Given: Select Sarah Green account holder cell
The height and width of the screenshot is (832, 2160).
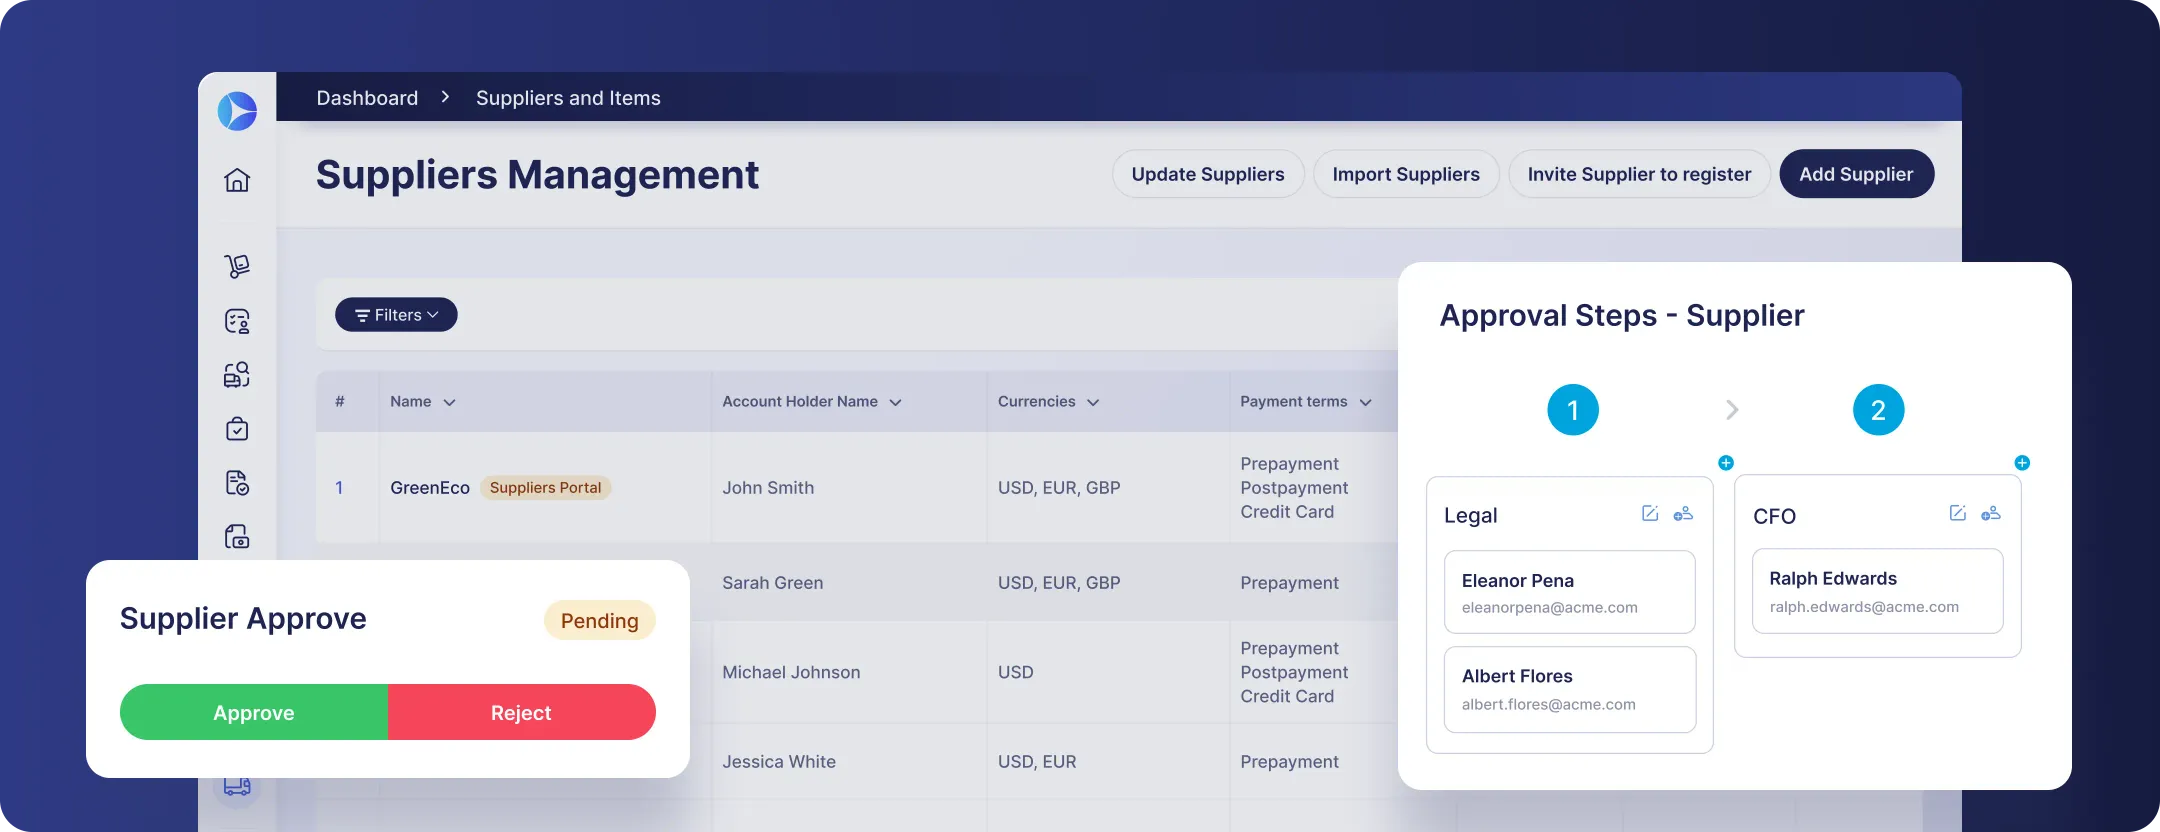Looking at the screenshot, I should pyautogui.click(x=773, y=582).
